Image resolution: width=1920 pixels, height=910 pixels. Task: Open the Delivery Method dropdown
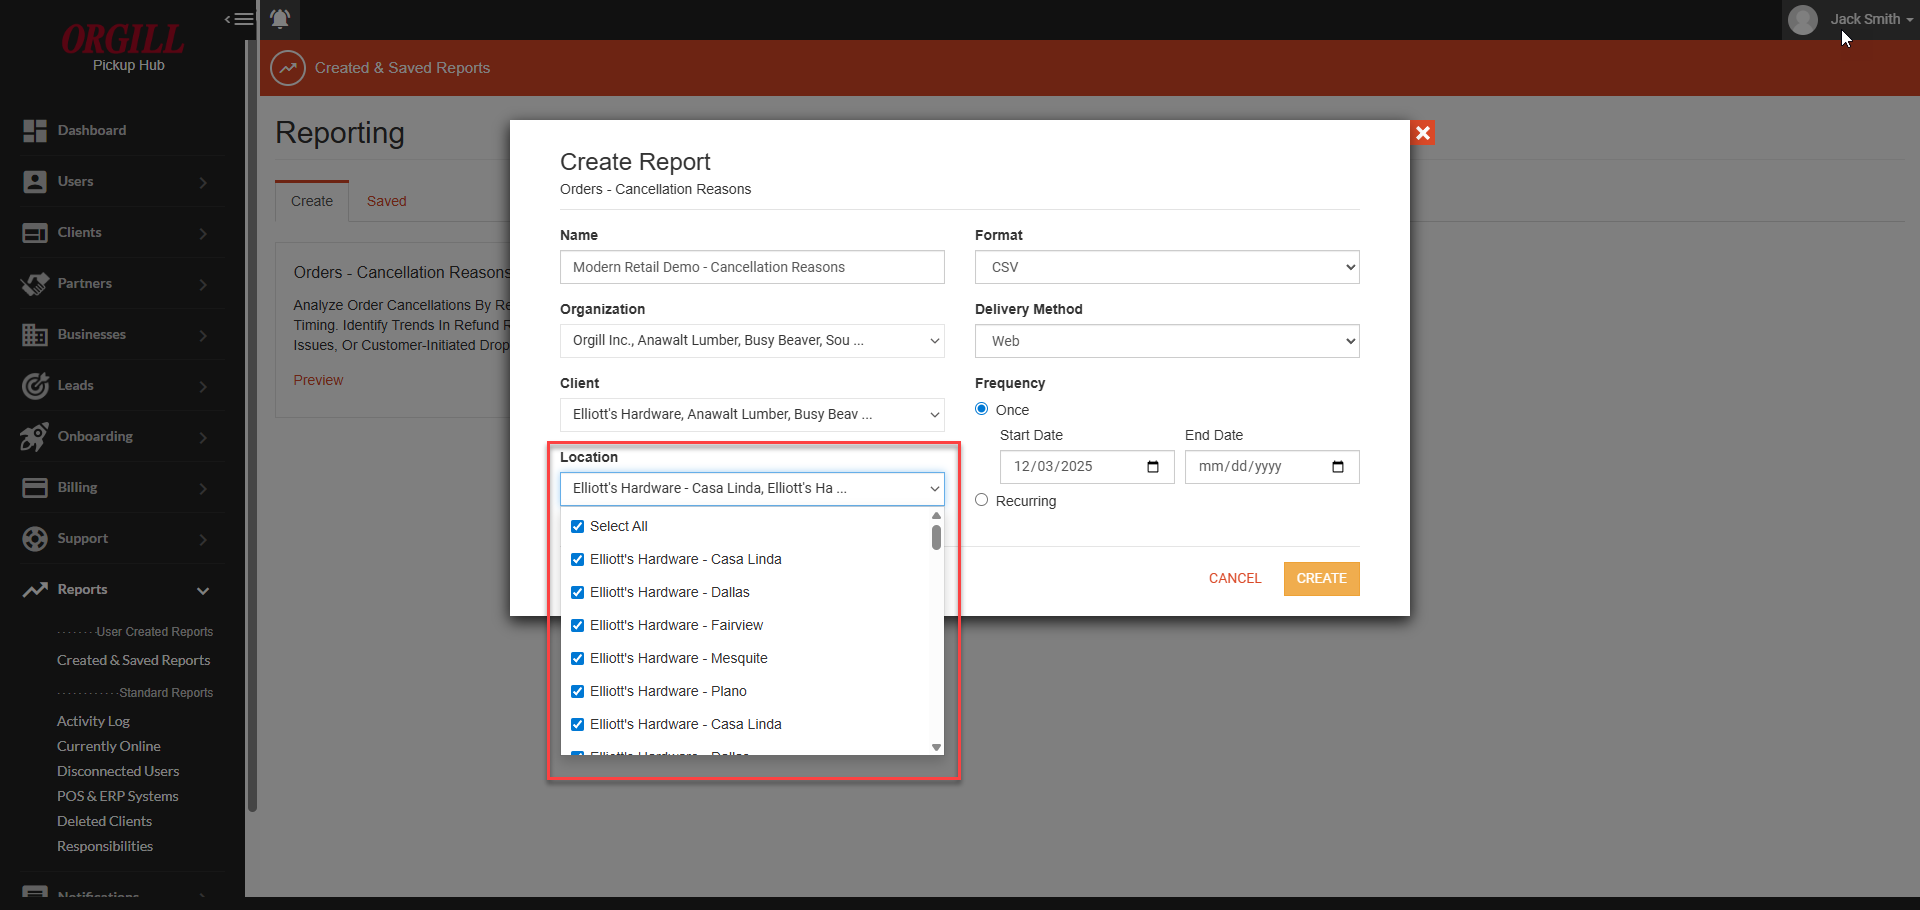point(1167,341)
